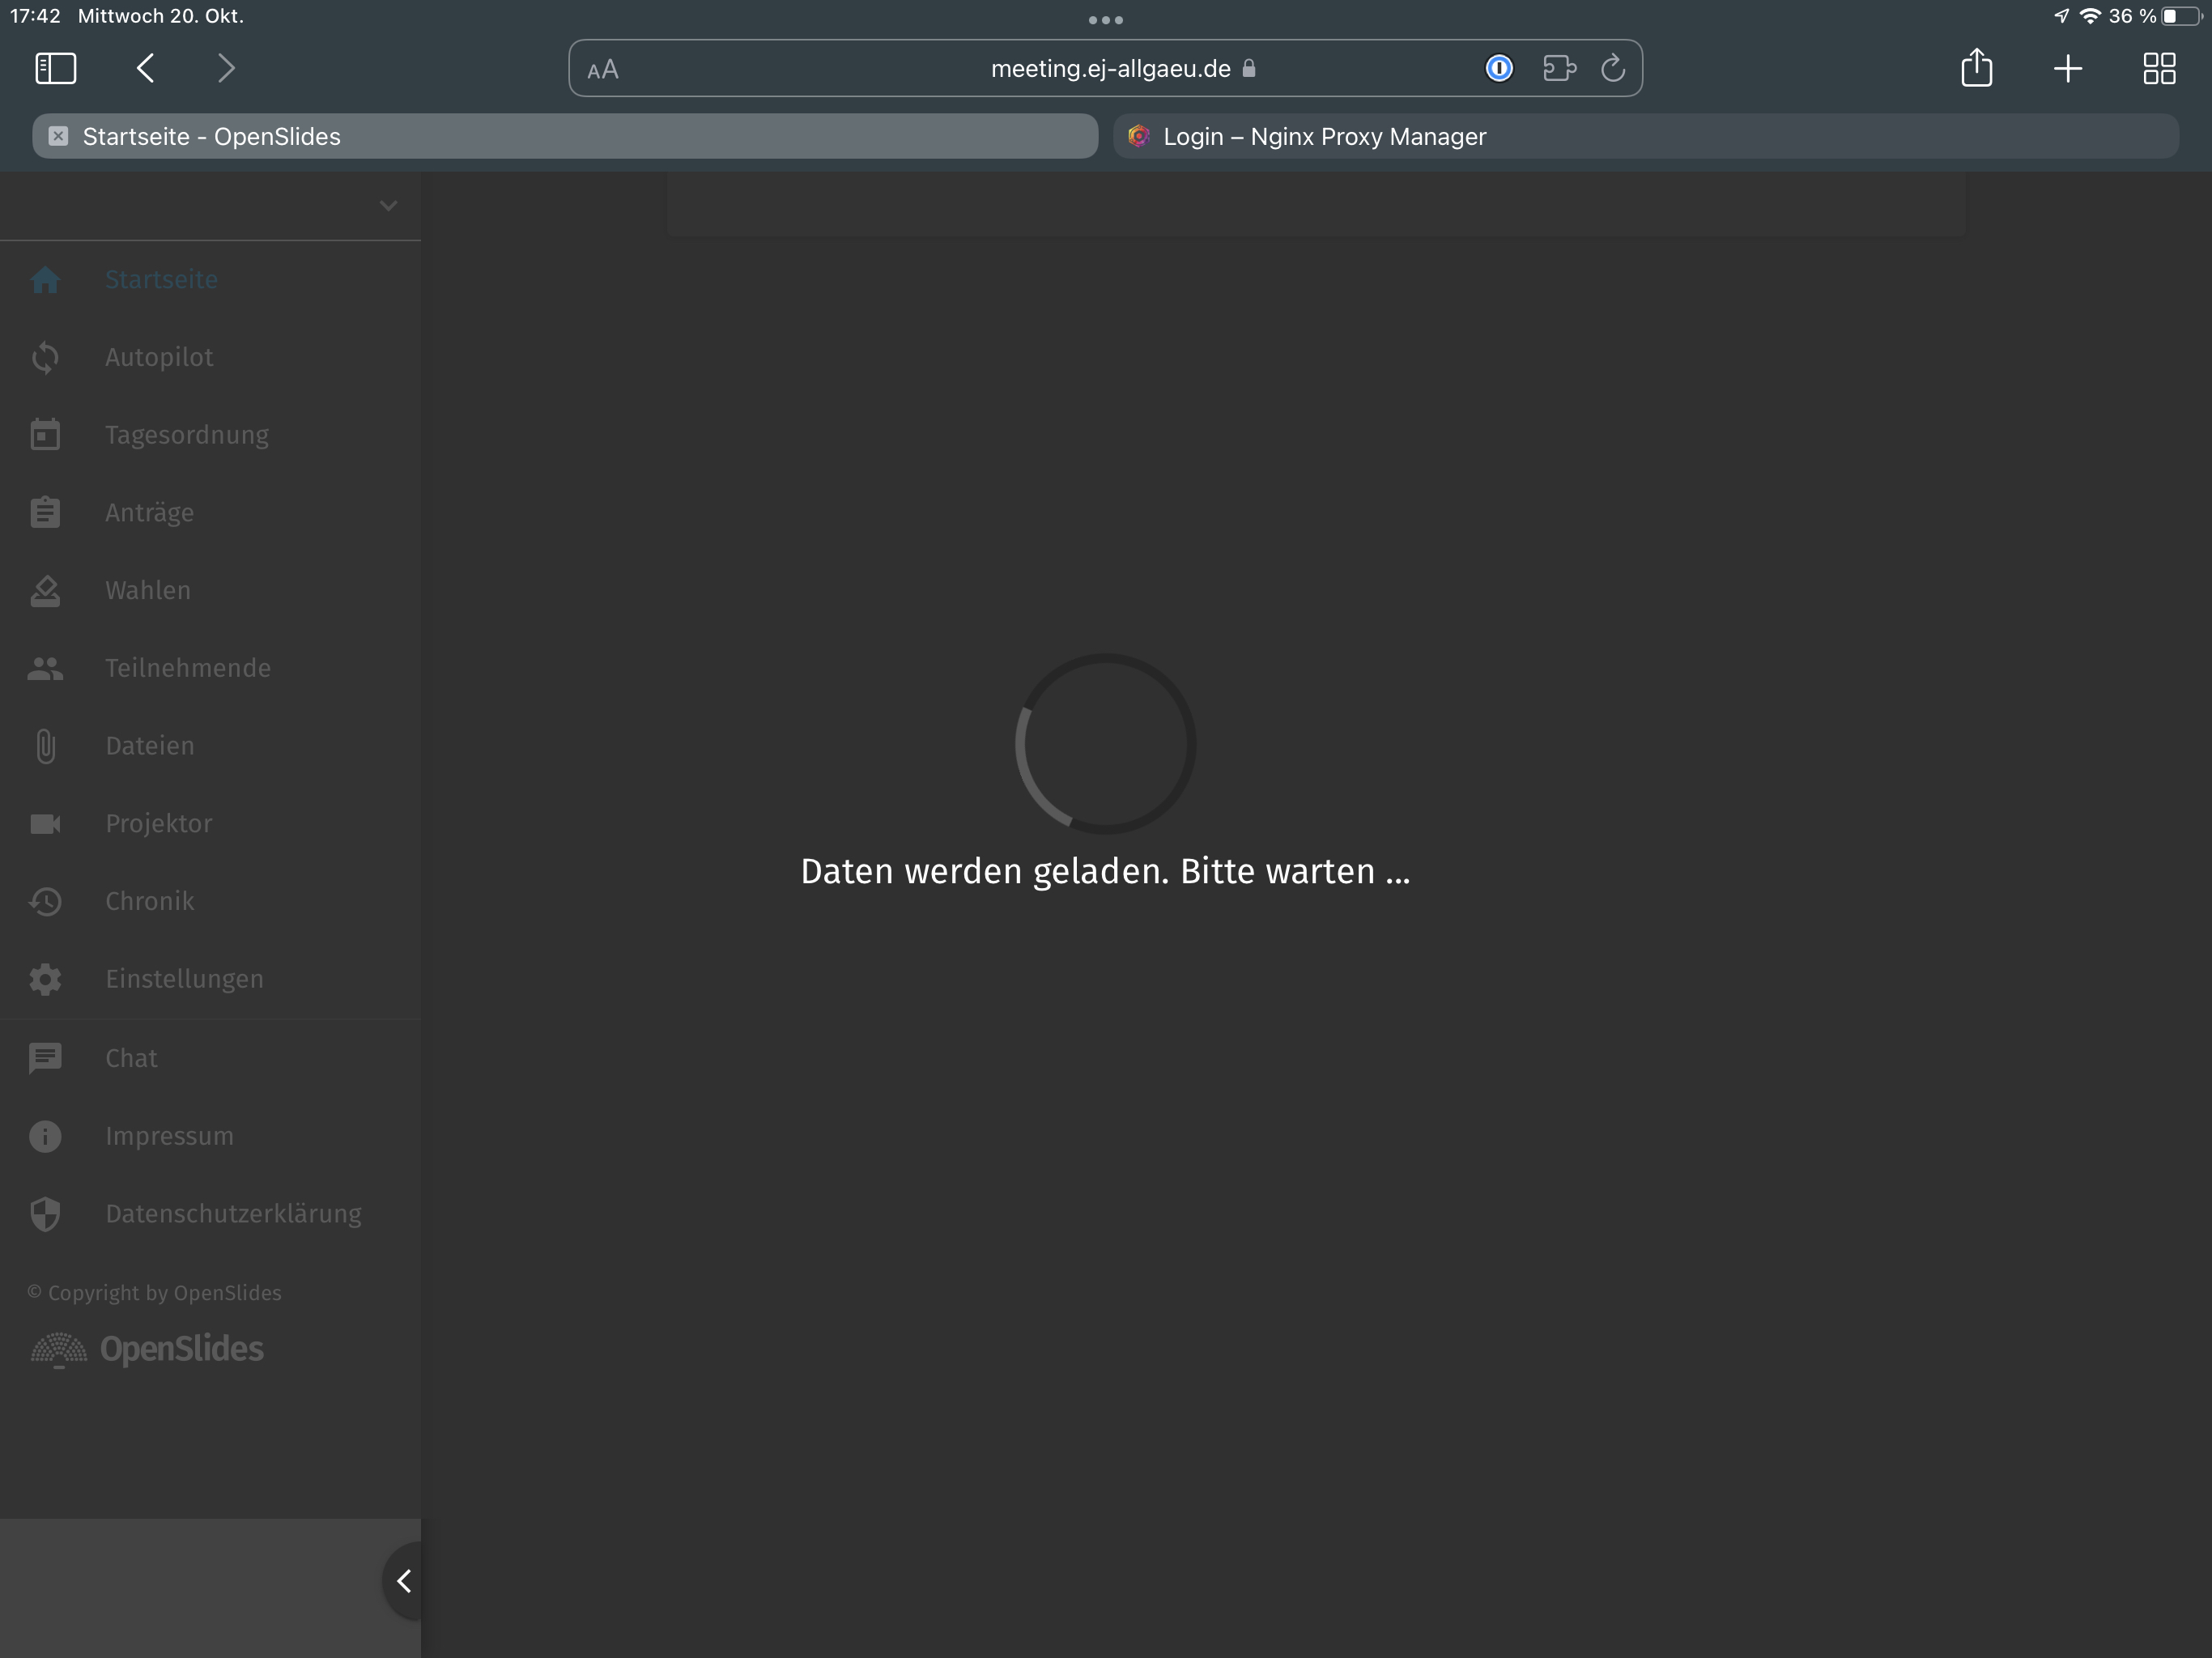Open the Anträge clipboard icon
This screenshot has width=2212, height=1658.
(45, 512)
